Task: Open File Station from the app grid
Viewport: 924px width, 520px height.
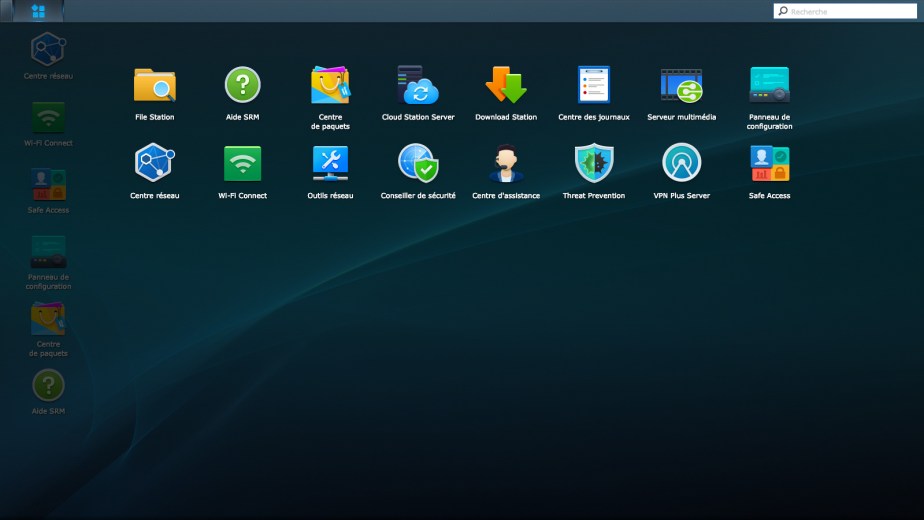Action: point(154,86)
